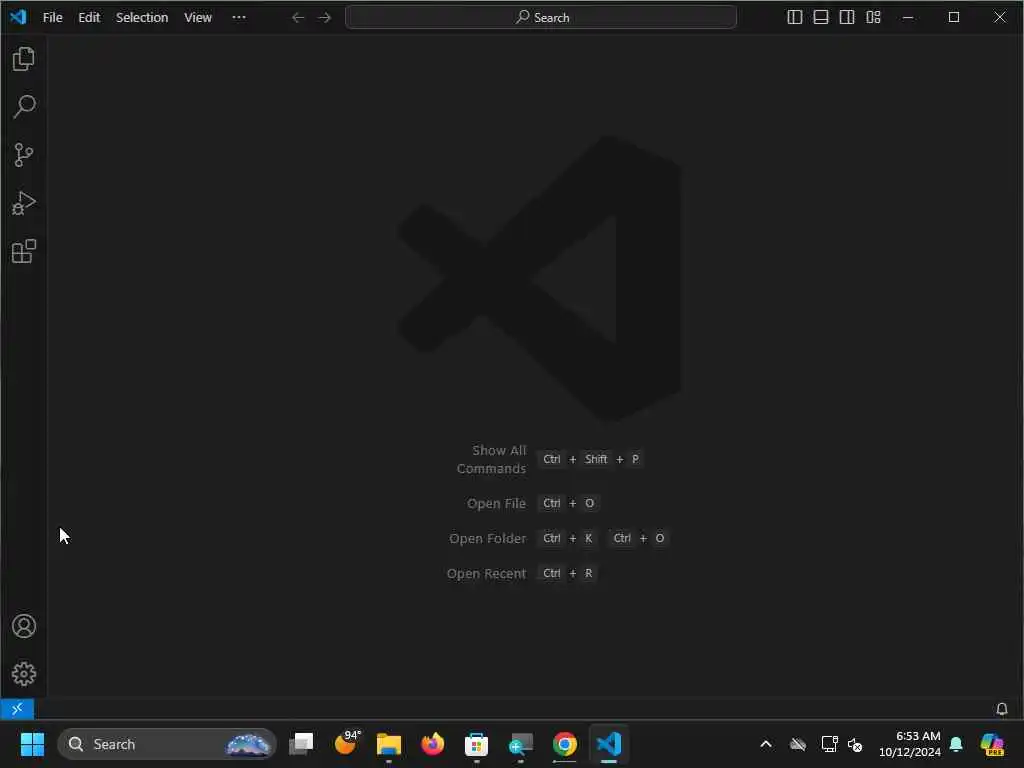This screenshot has height=768, width=1024.
Task: Click the VS Code logo in title bar
Action: (18, 17)
